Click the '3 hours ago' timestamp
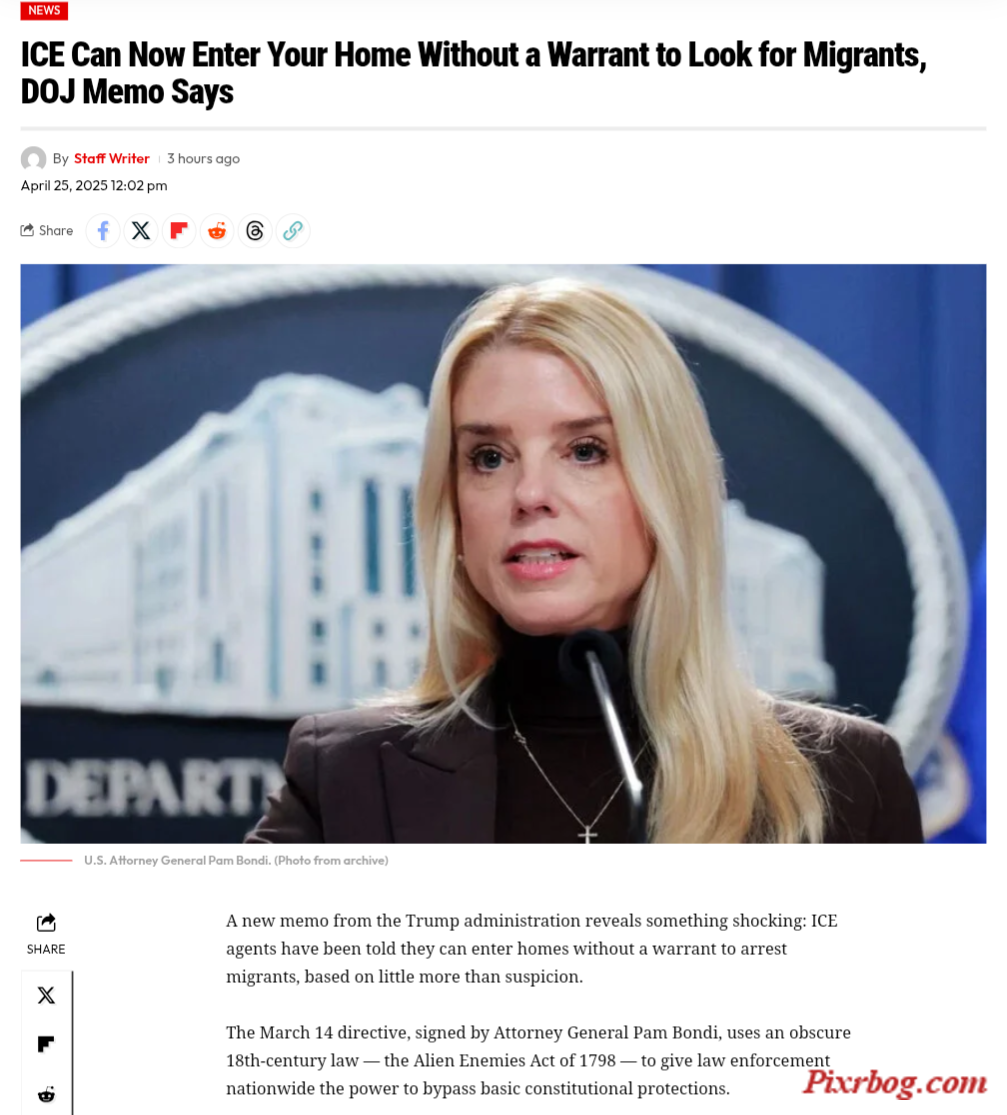The height and width of the screenshot is (1115, 1007). pyautogui.click(x=203, y=159)
